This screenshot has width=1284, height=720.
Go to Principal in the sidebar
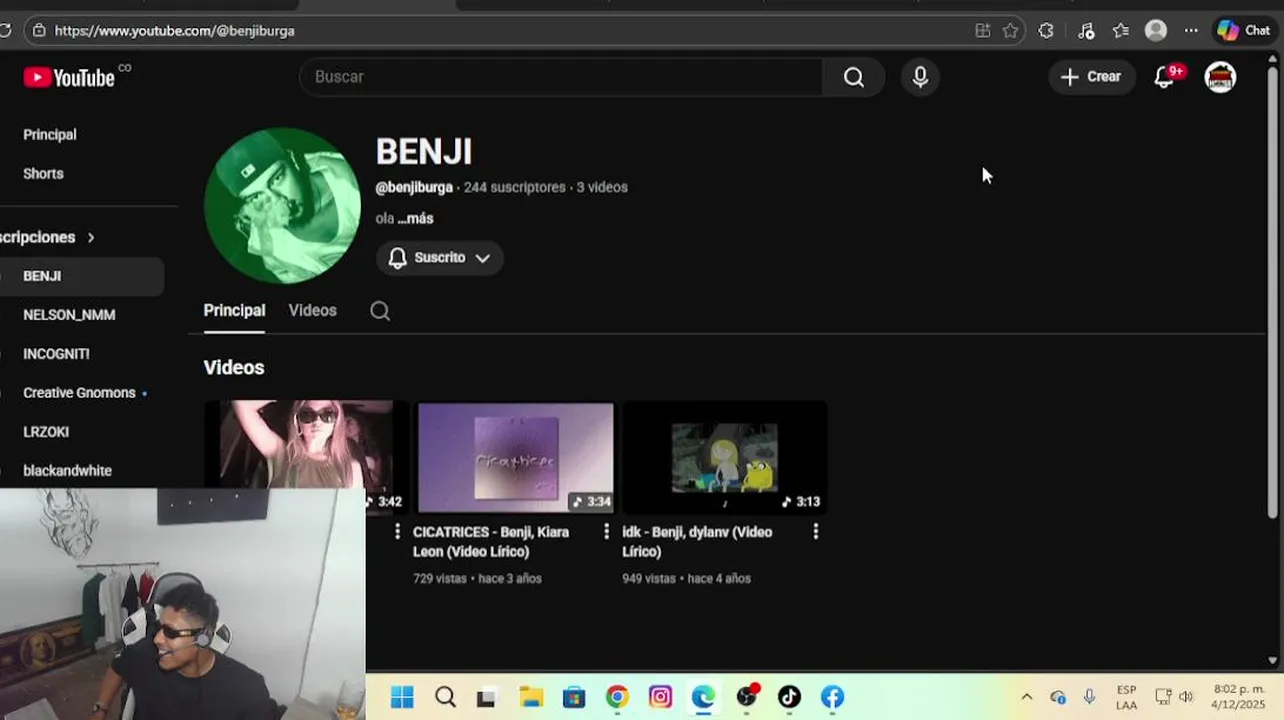50,135
